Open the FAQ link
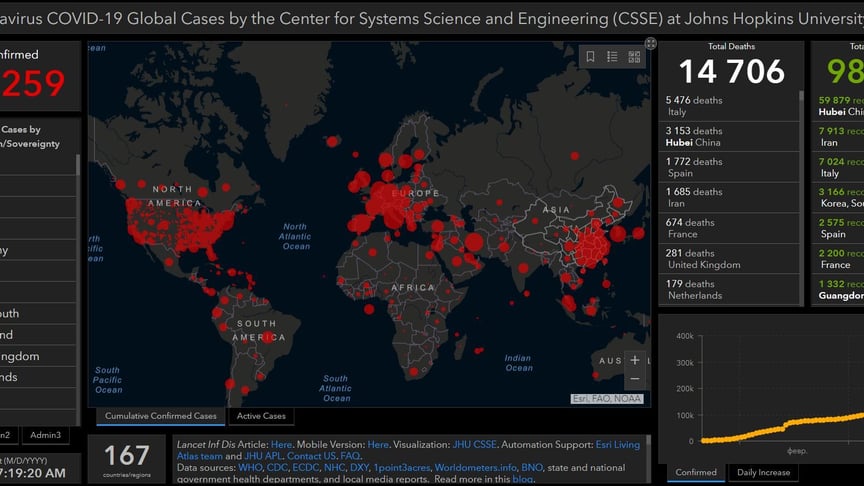This screenshot has height=486, width=864. [350, 456]
